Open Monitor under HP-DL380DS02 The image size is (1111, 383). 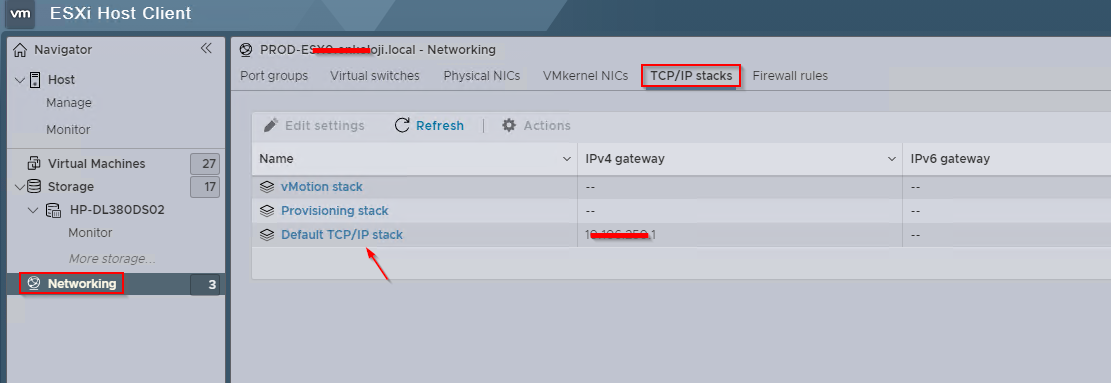[90, 232]
